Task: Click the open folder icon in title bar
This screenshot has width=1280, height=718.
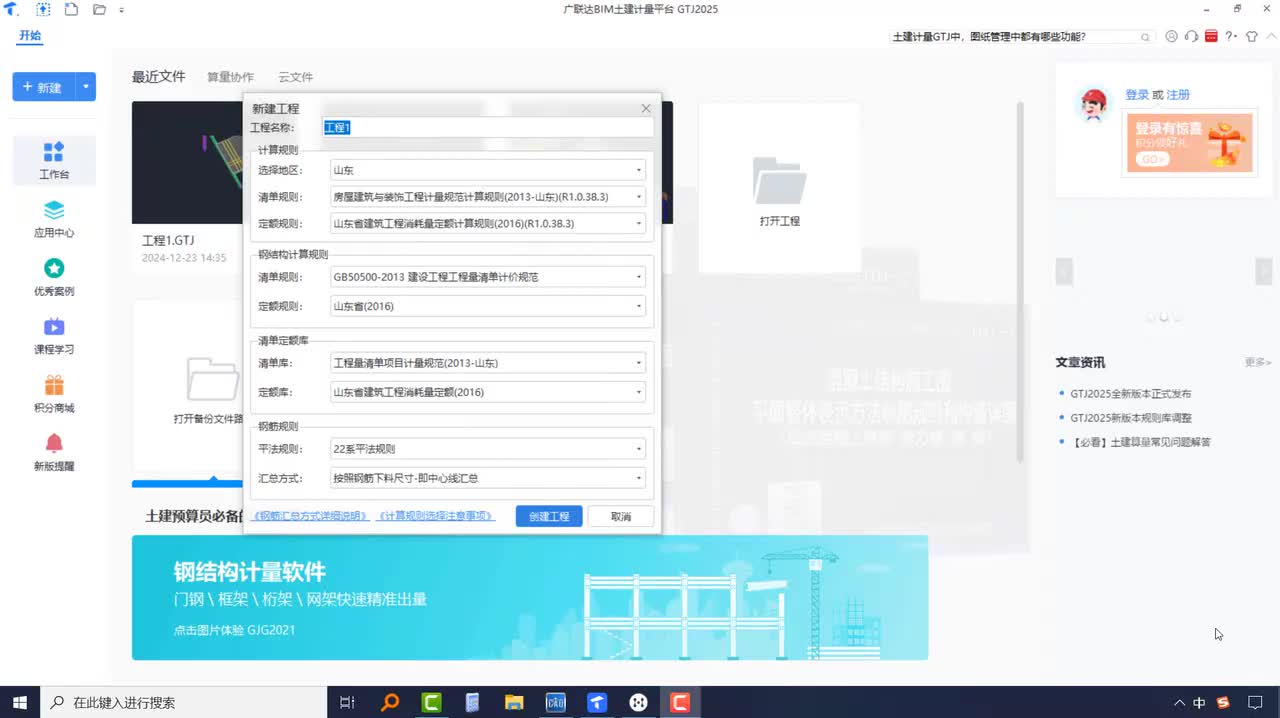Action: coord(99,9)
